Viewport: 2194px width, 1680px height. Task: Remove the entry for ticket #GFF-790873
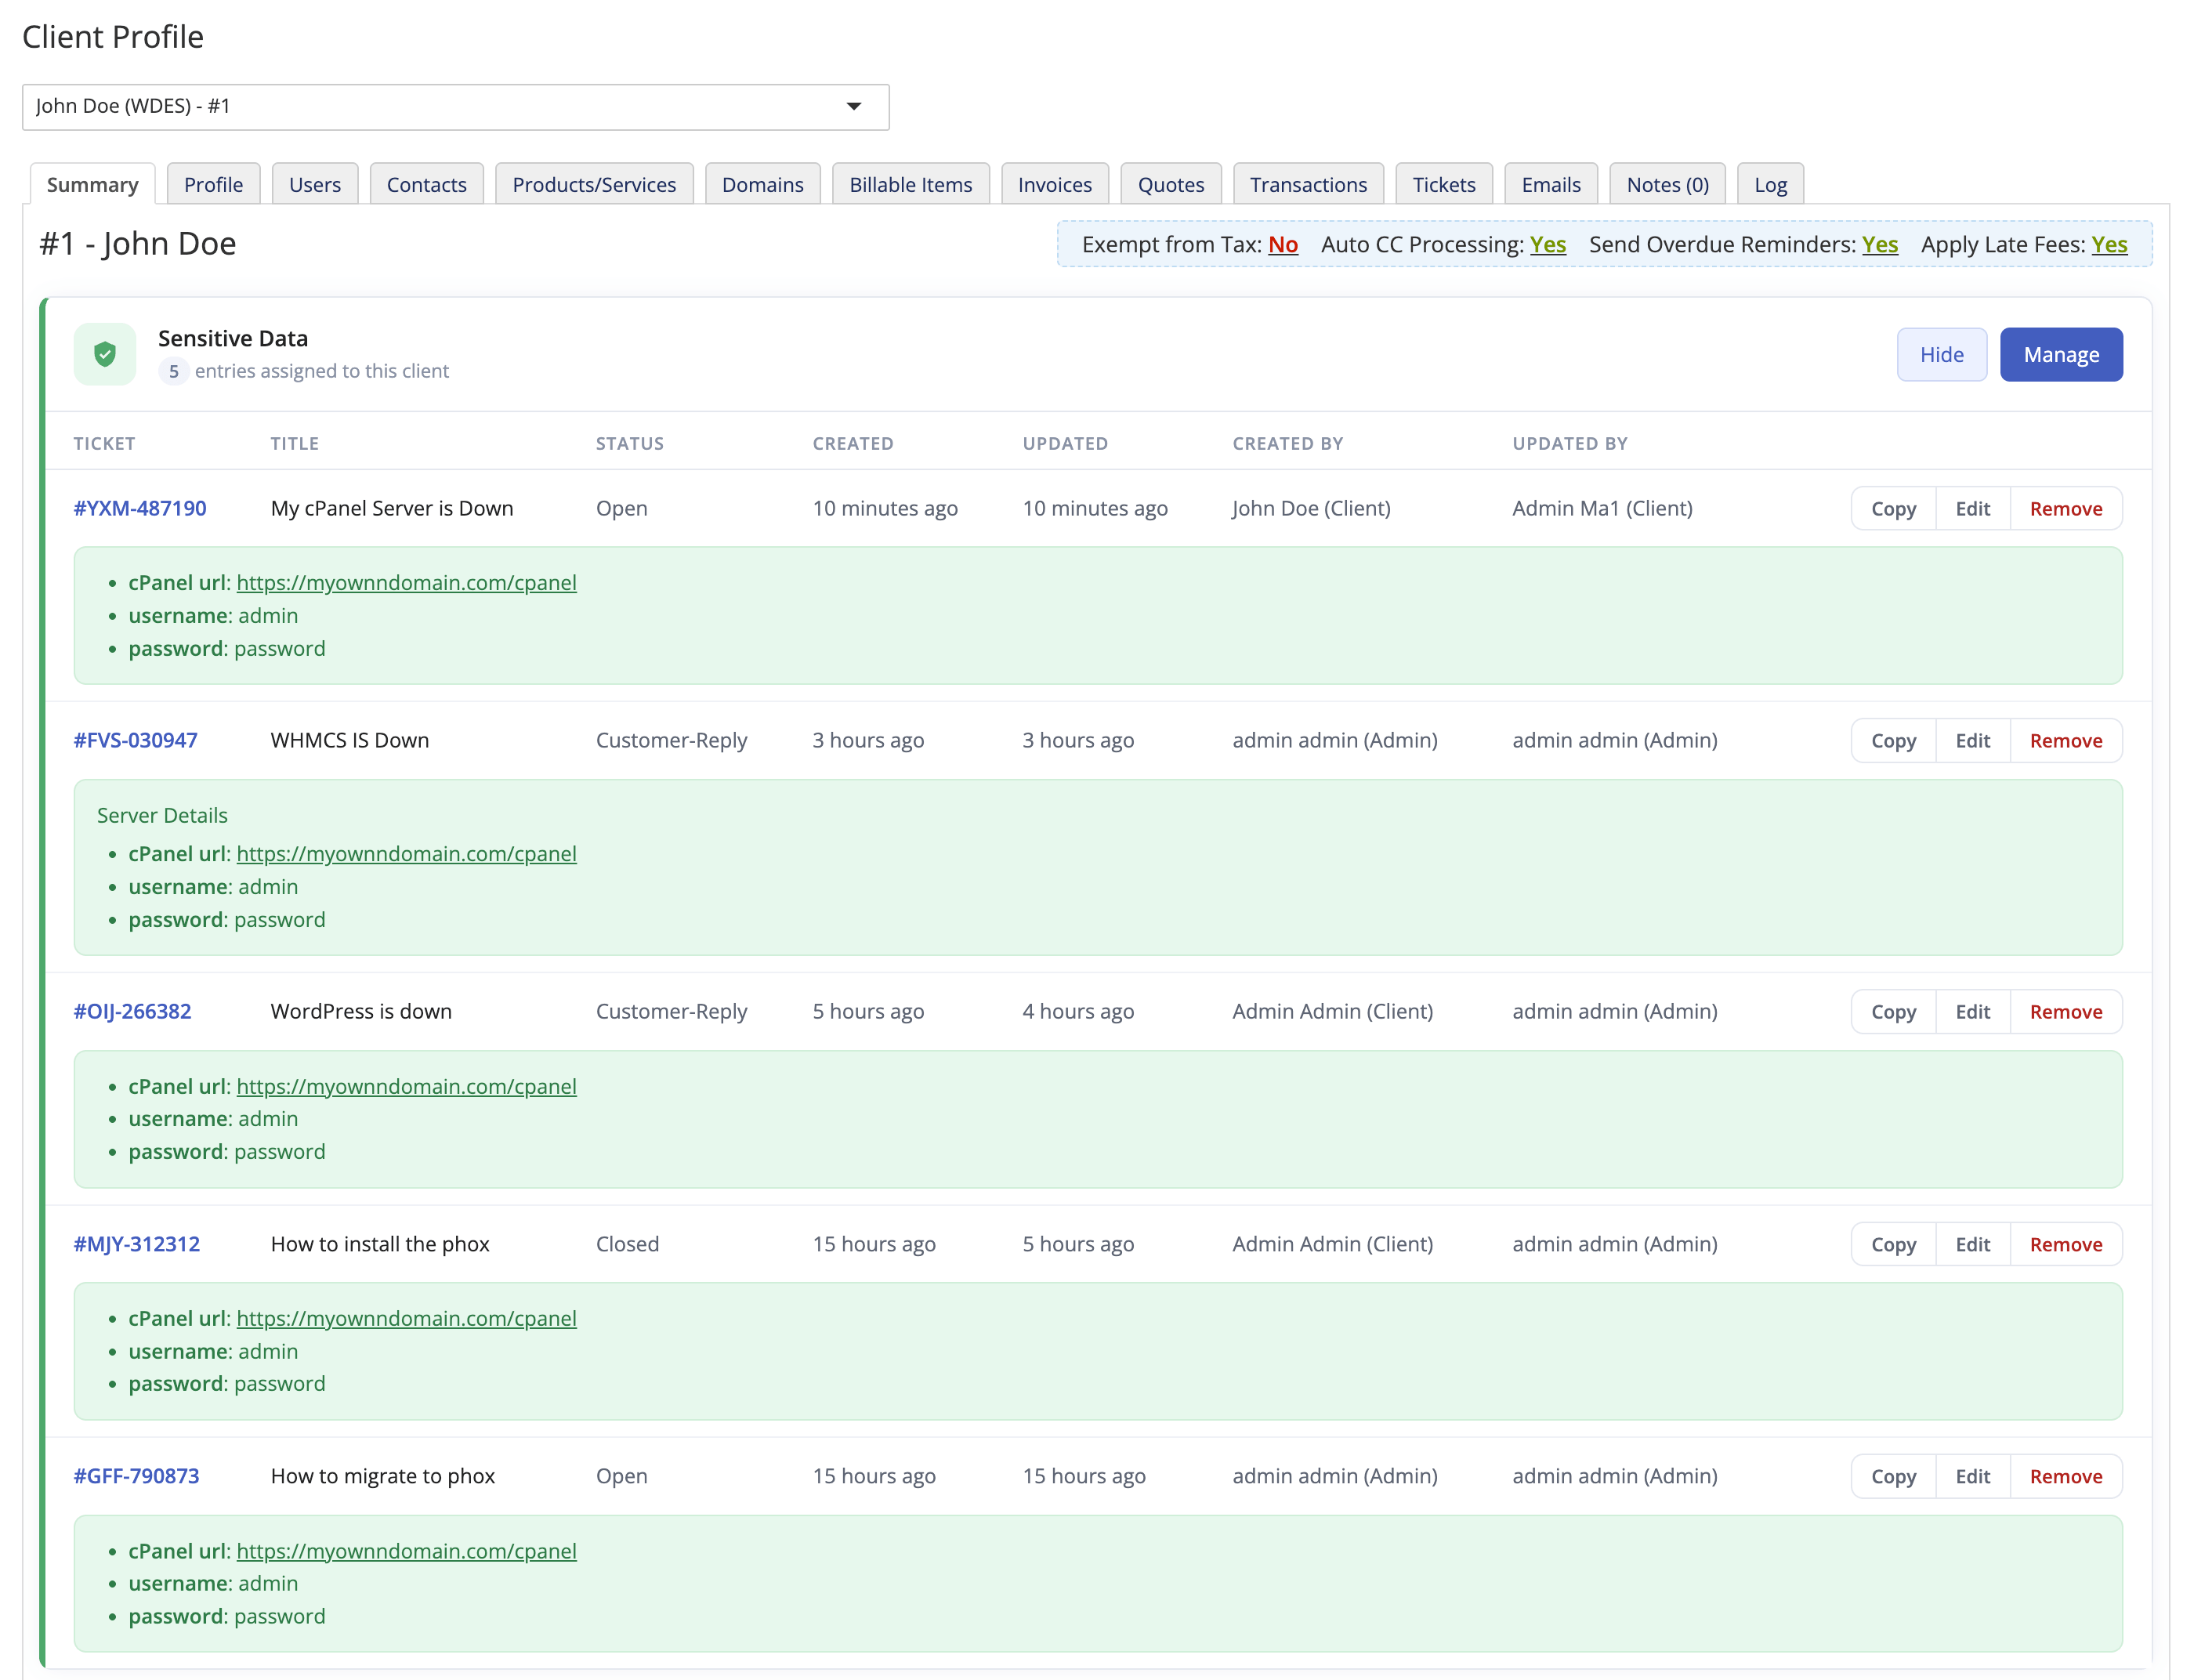(2066, 1477)
